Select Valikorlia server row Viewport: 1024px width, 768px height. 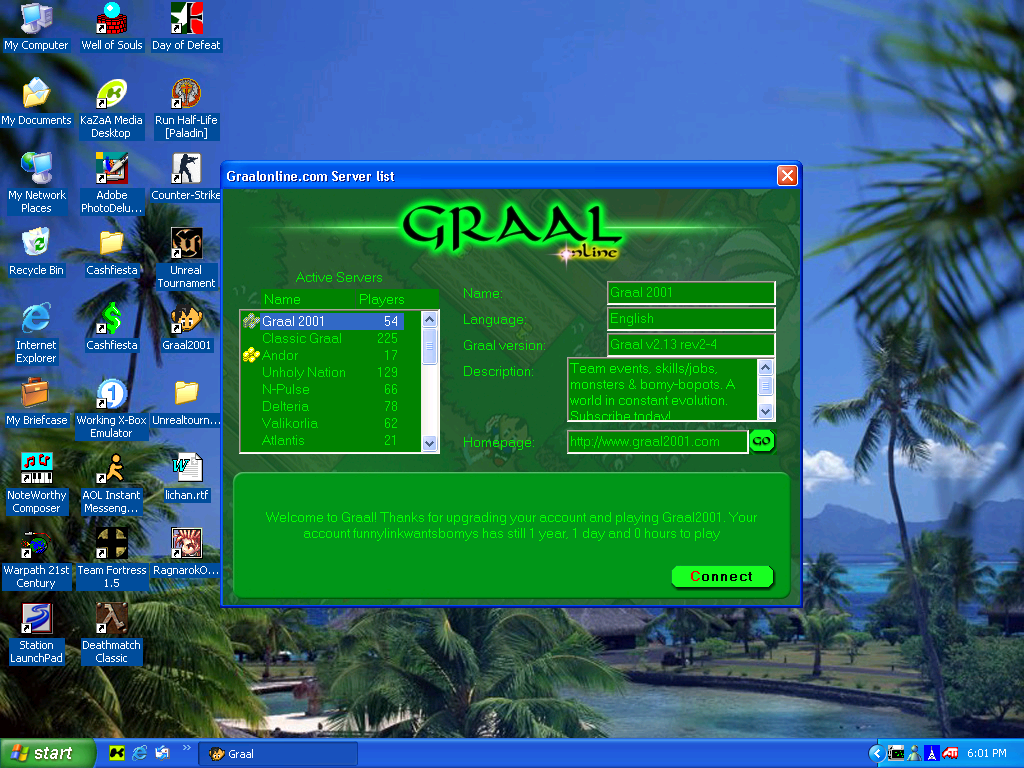pos(323,423)
